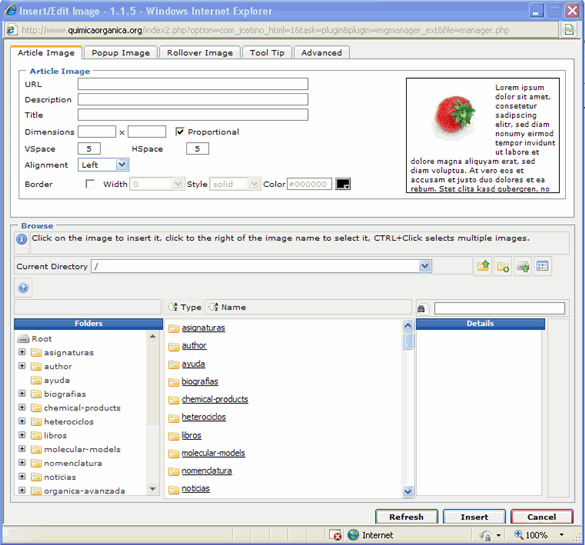The height and width of the screenshot is (545, 585).
Task: Open zoom level dropdown arrow in status bar
Action: pos(561,535)
